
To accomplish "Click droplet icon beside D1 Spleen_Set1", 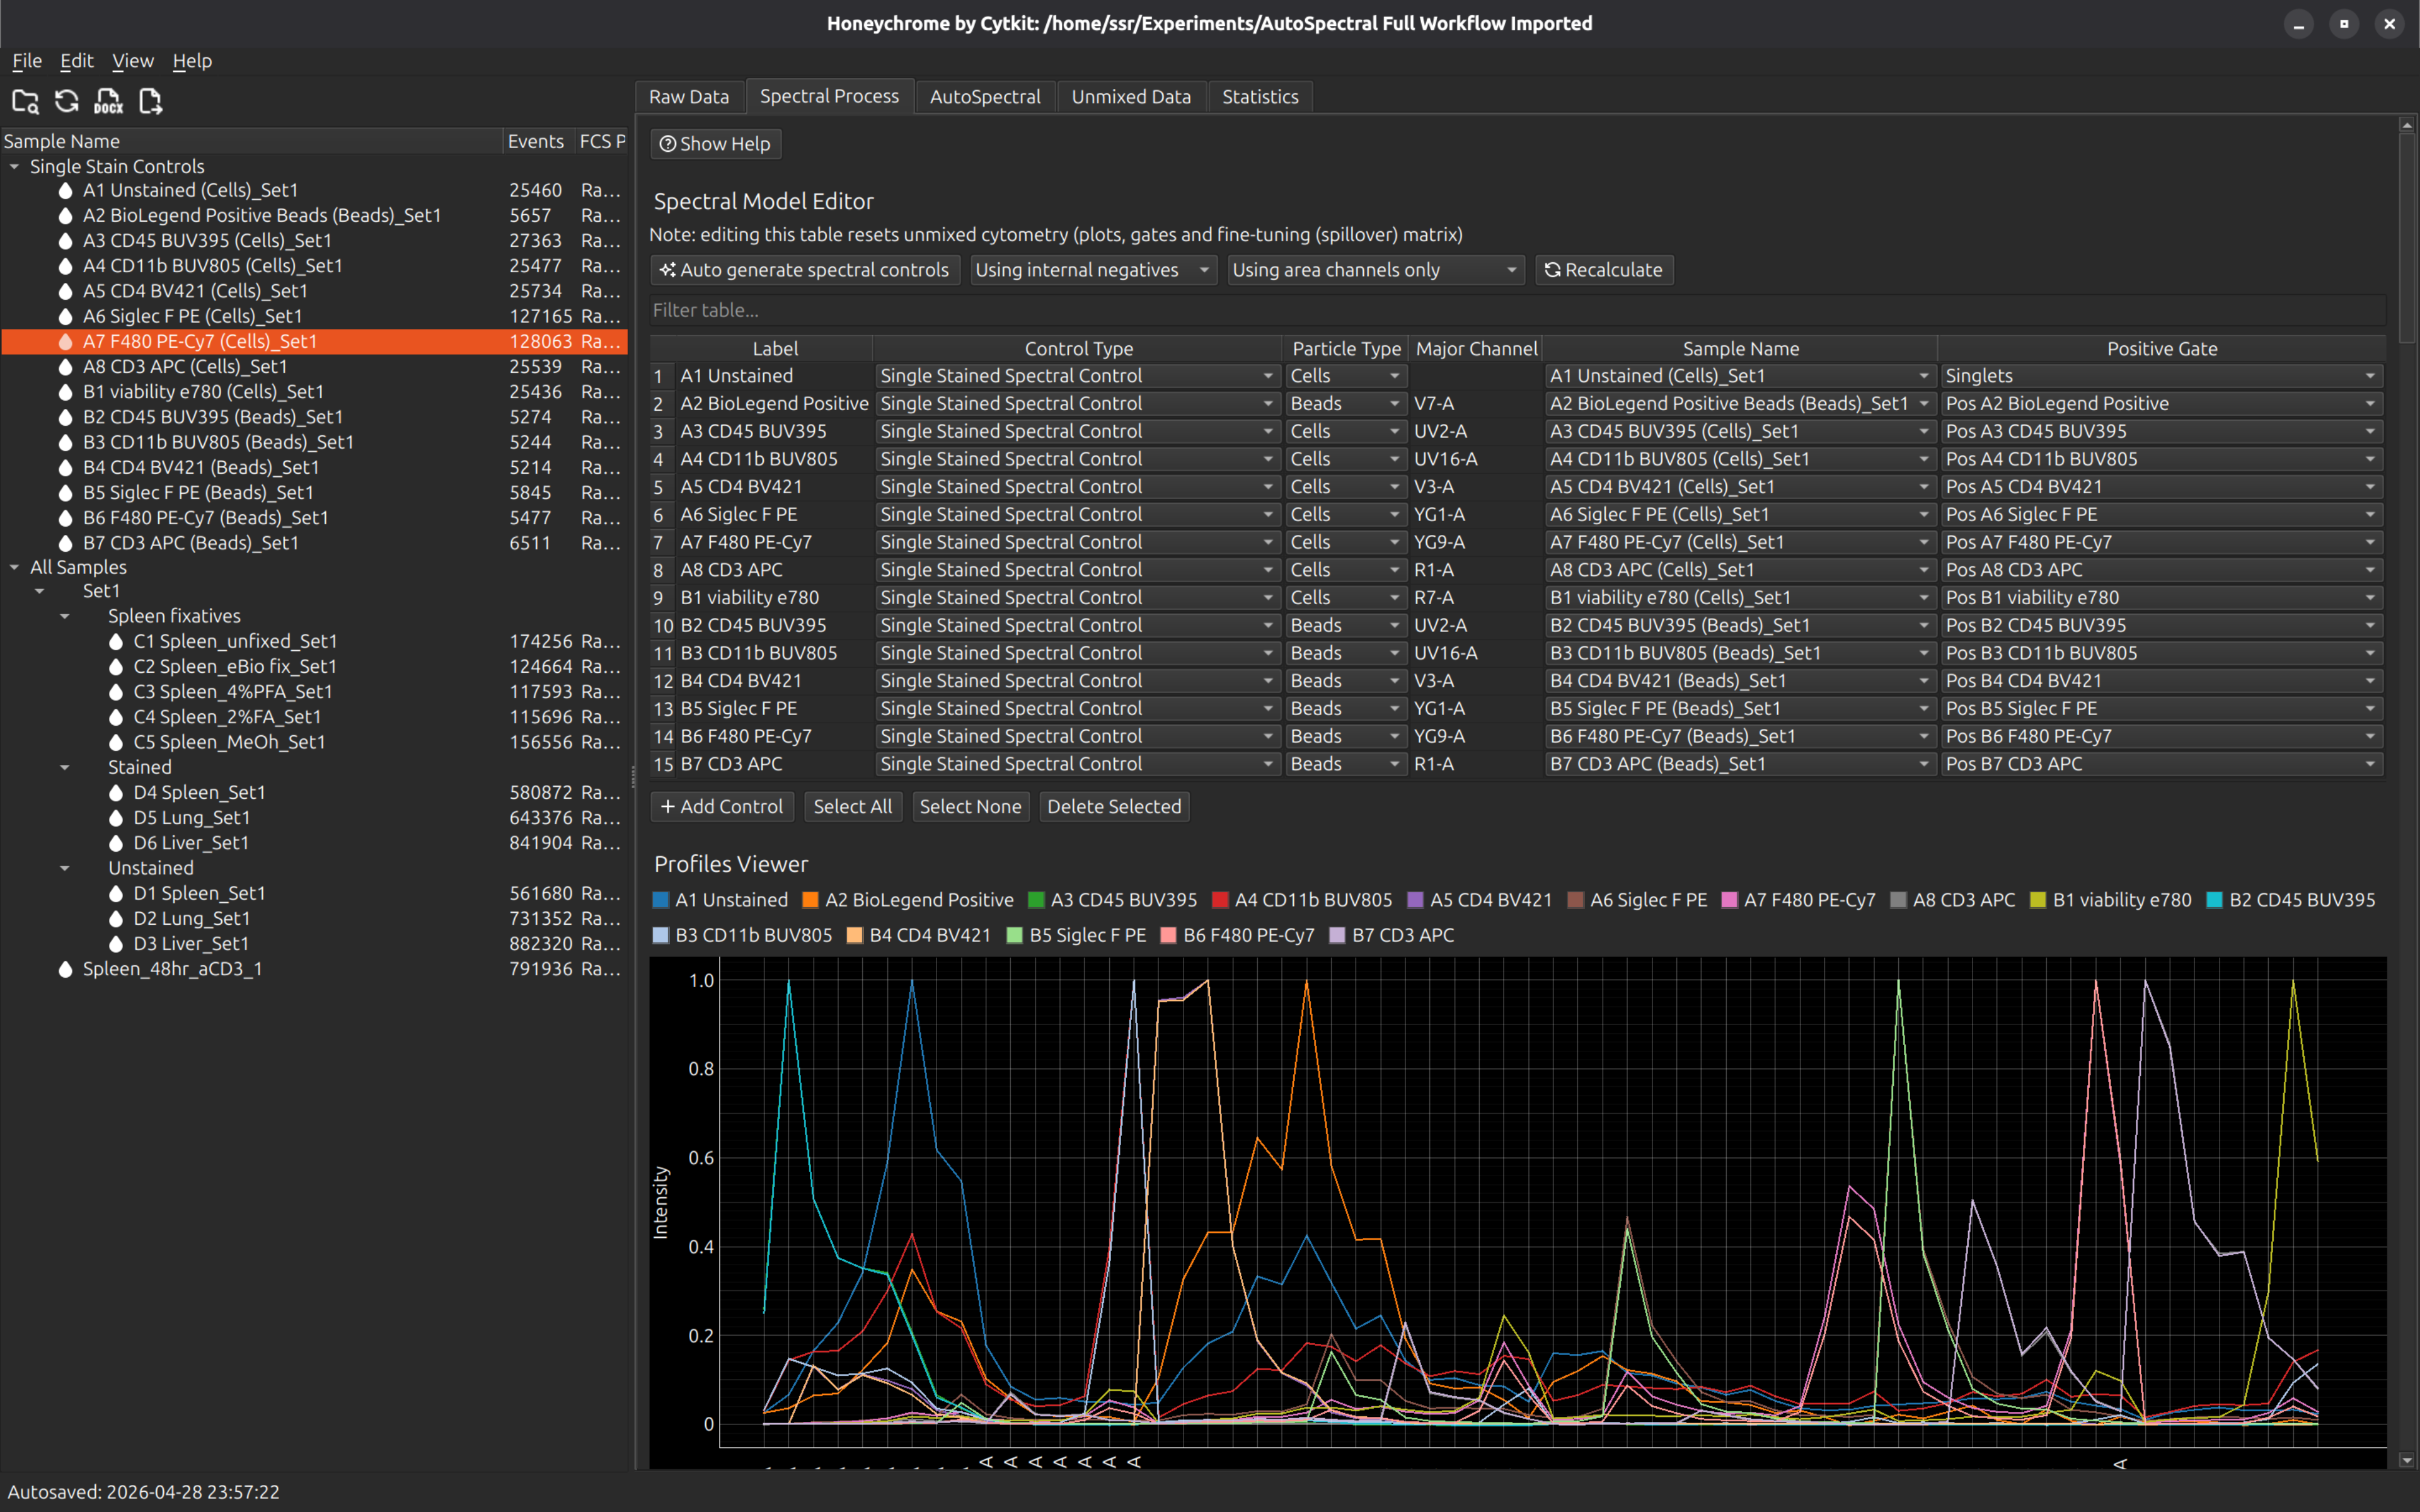I will pyautogui.click(x=116, y=893).
